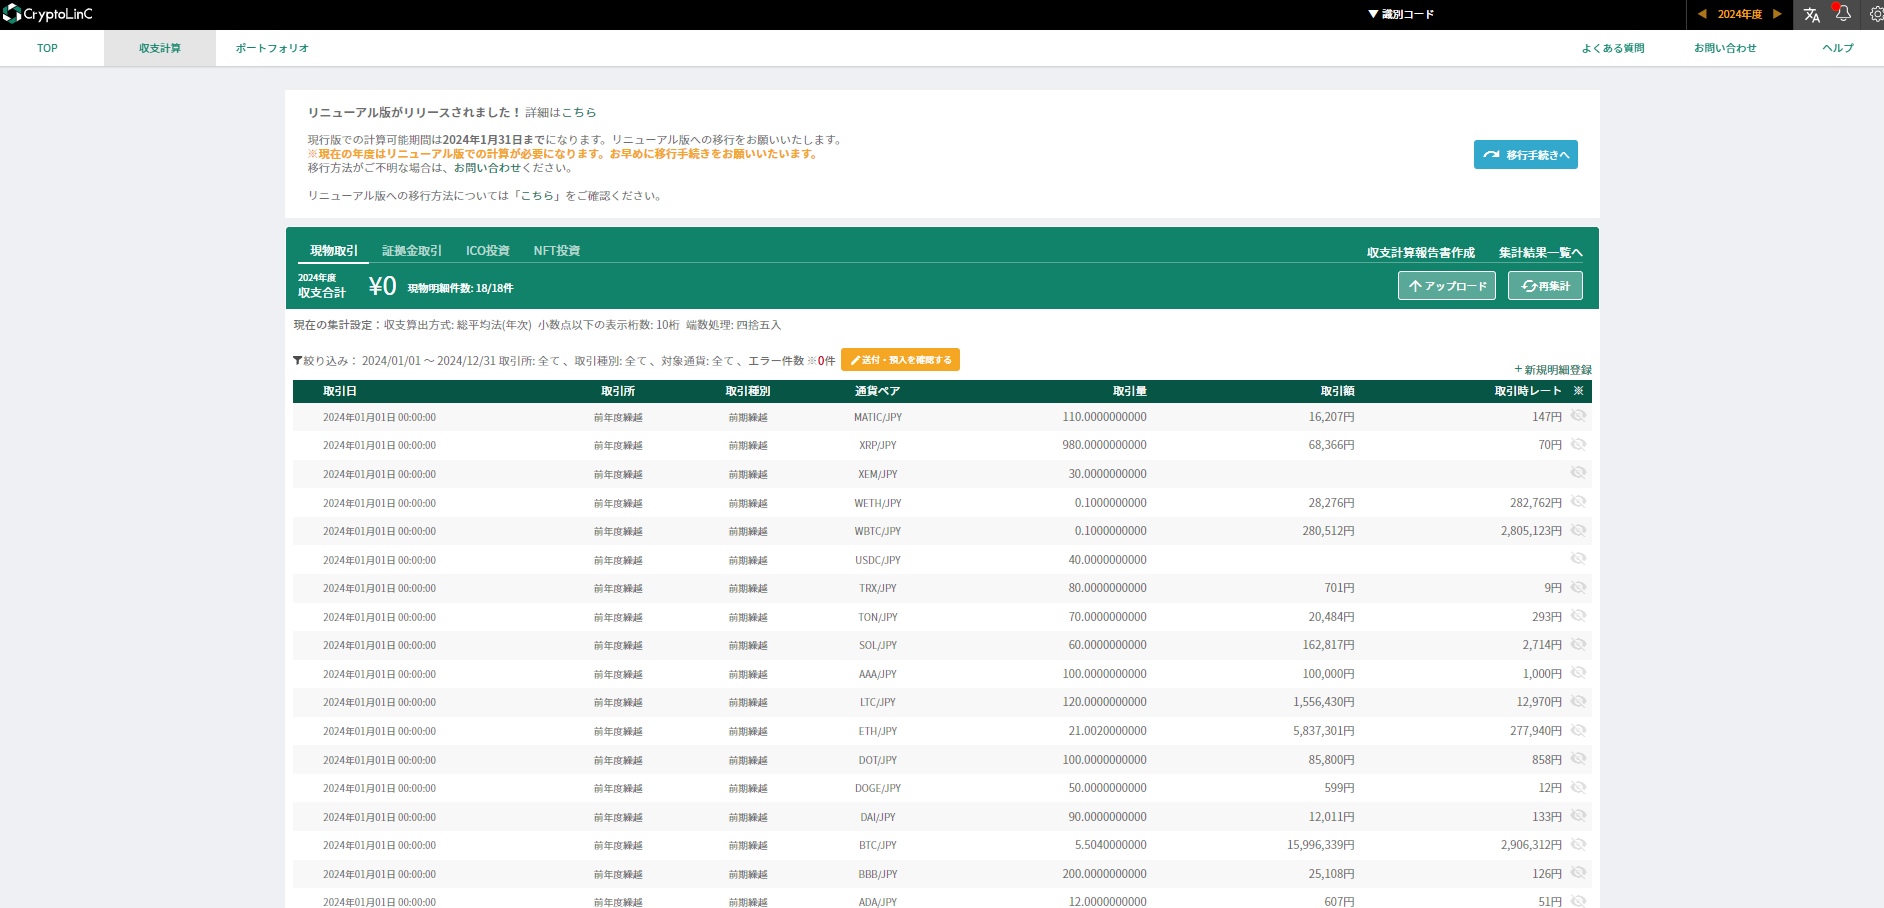This screenshot has width=1884, height=908.
Task: Toggle visibility of USDC/JPY row
Action: [x=1578, y=559]
